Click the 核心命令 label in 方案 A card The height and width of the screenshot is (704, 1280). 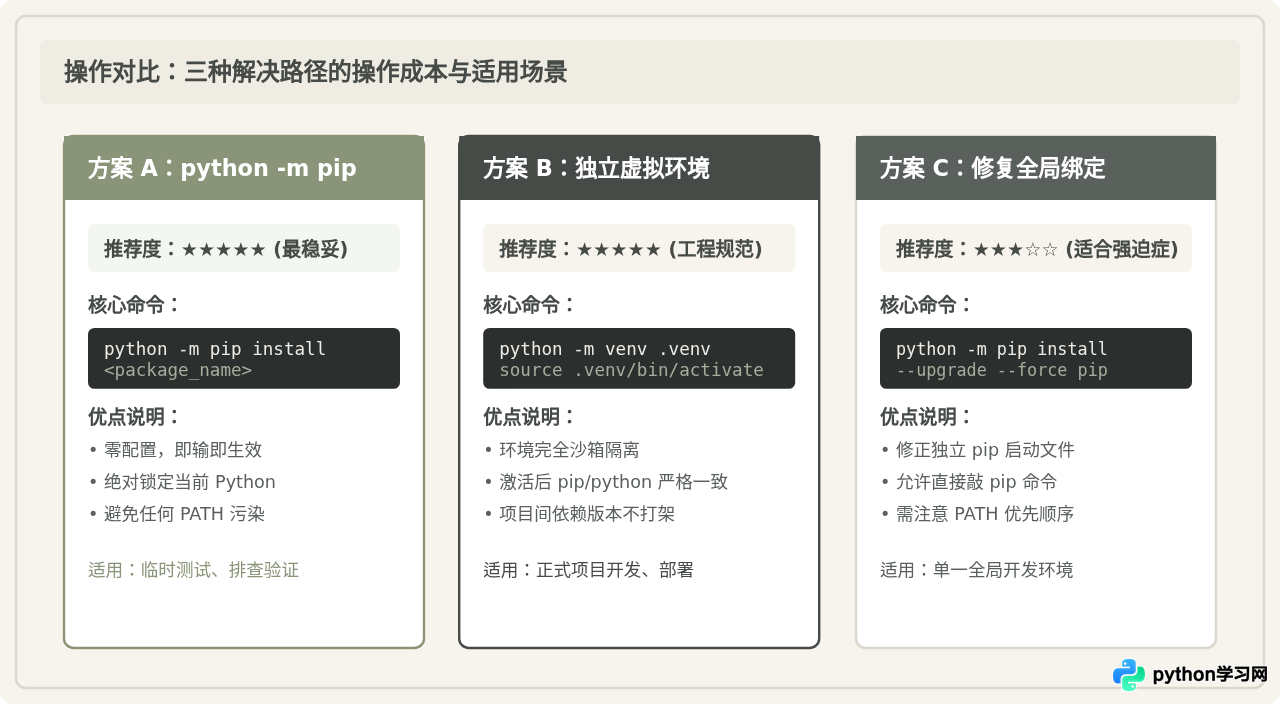tap(135, 305)
